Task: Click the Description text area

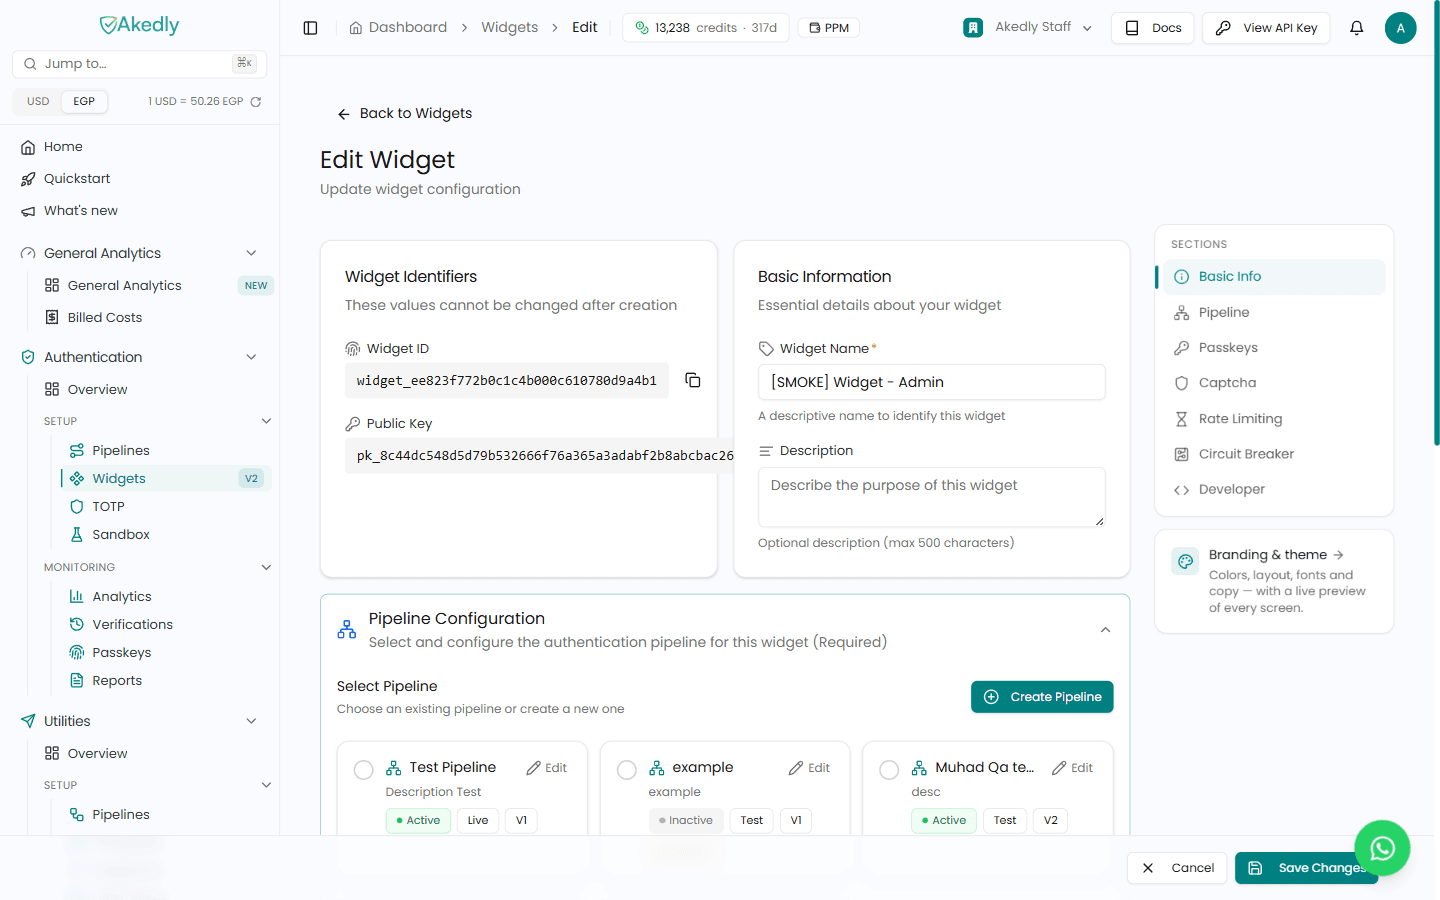Action: 932,497
